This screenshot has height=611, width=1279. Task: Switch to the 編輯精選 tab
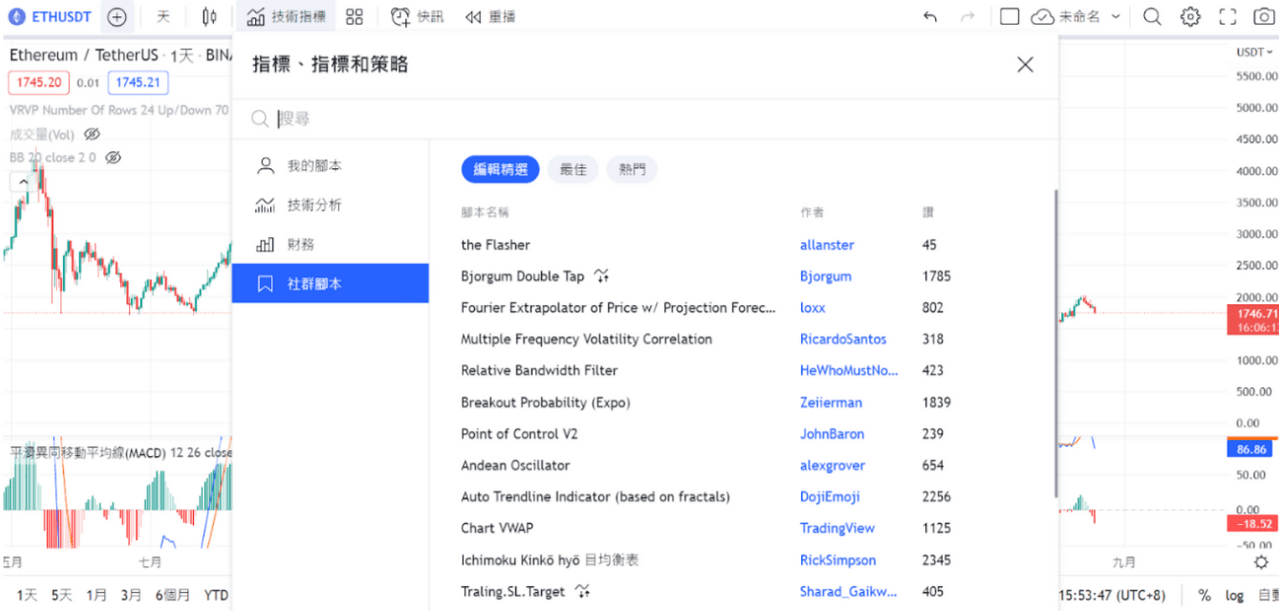point(500,170)
